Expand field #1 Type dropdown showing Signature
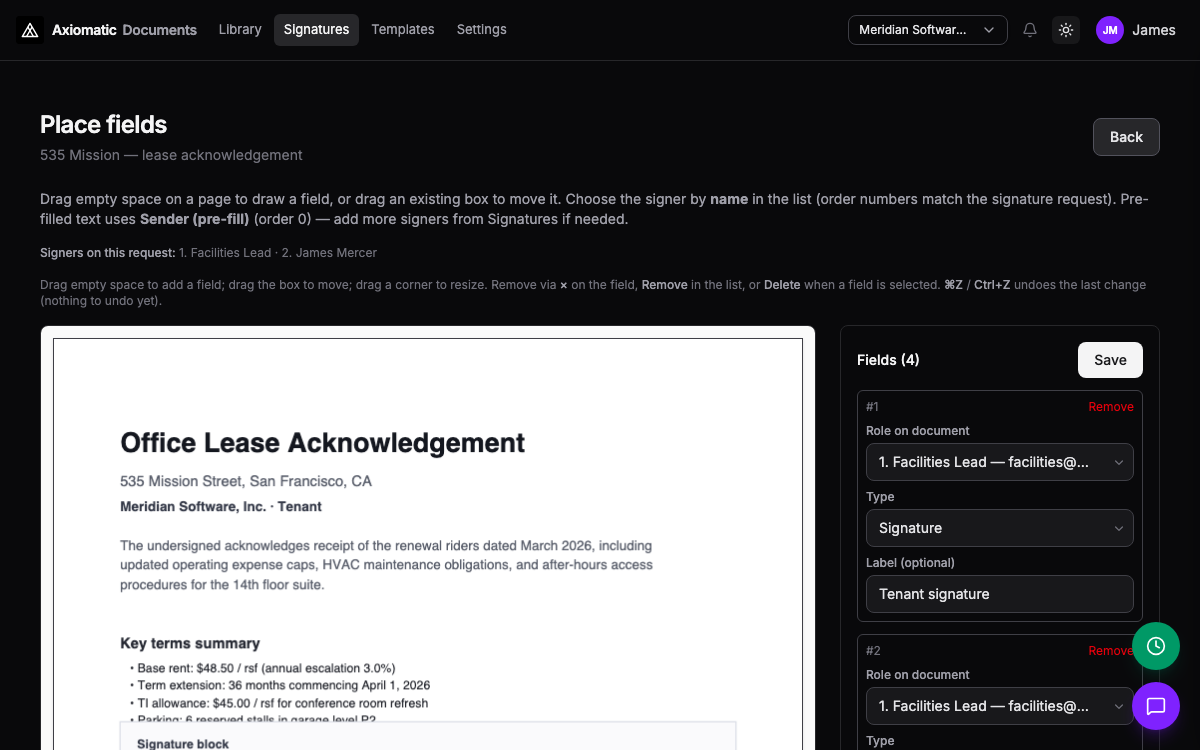Screen dimensions: 1200x750 [x=1000, y=528]
